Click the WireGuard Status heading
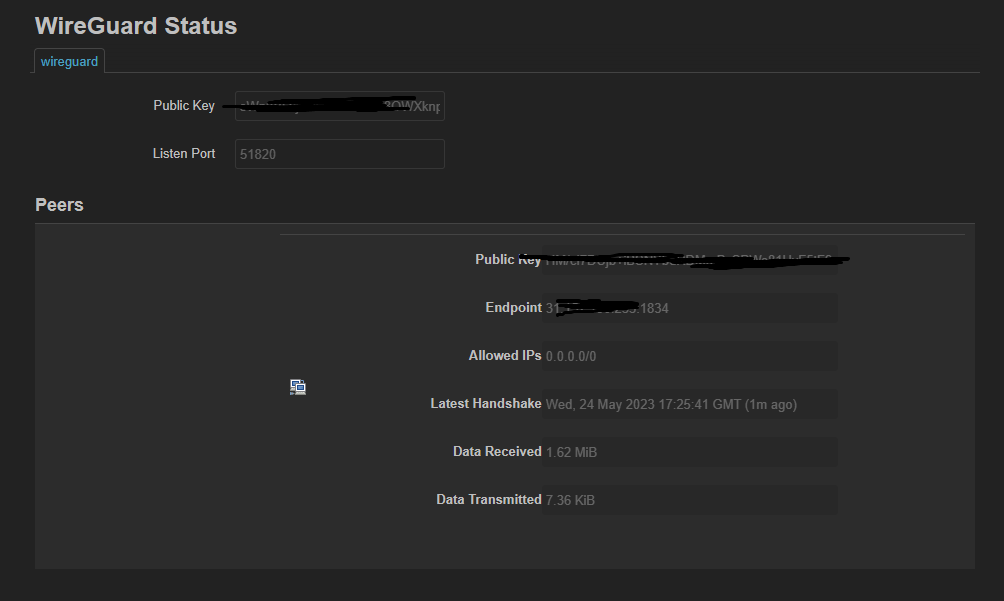 (x=136, y=26)
